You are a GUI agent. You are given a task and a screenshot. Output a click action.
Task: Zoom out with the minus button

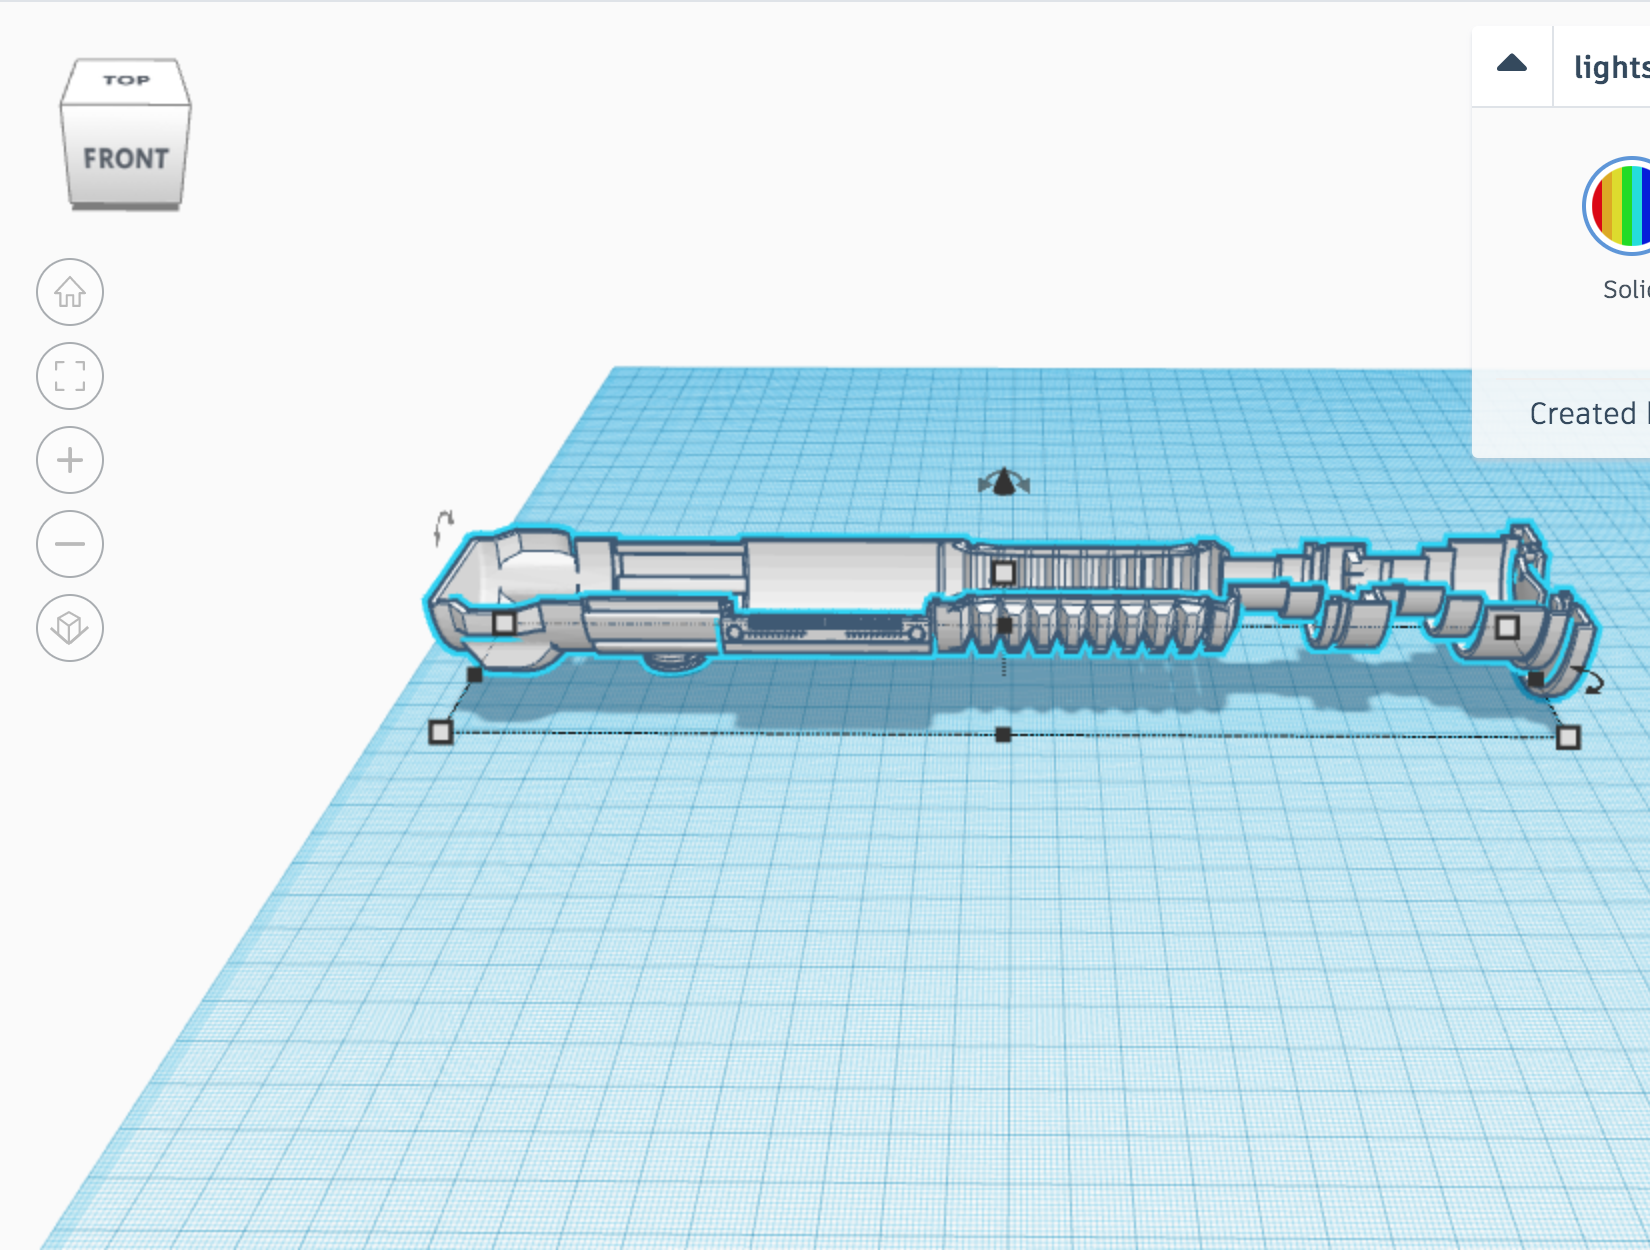pos(70,544)
